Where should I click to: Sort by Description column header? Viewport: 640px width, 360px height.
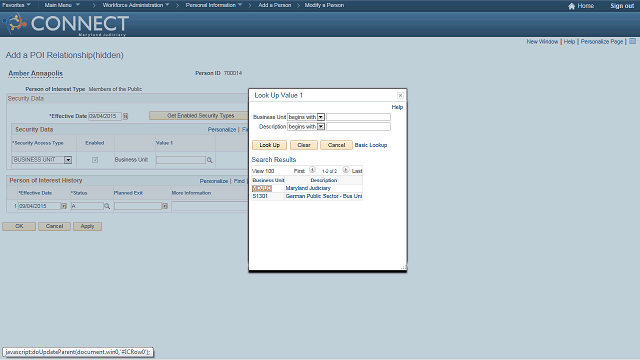point(324,180)
